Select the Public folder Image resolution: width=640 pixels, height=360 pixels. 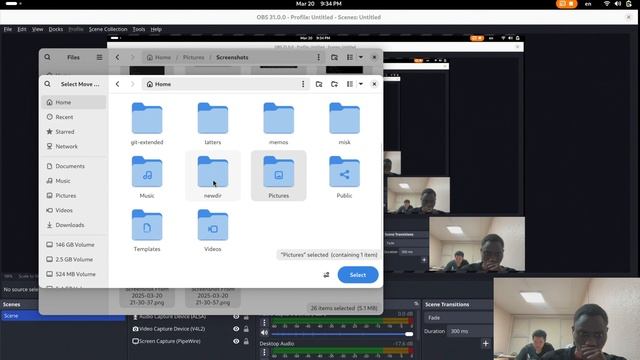point(344,176)
